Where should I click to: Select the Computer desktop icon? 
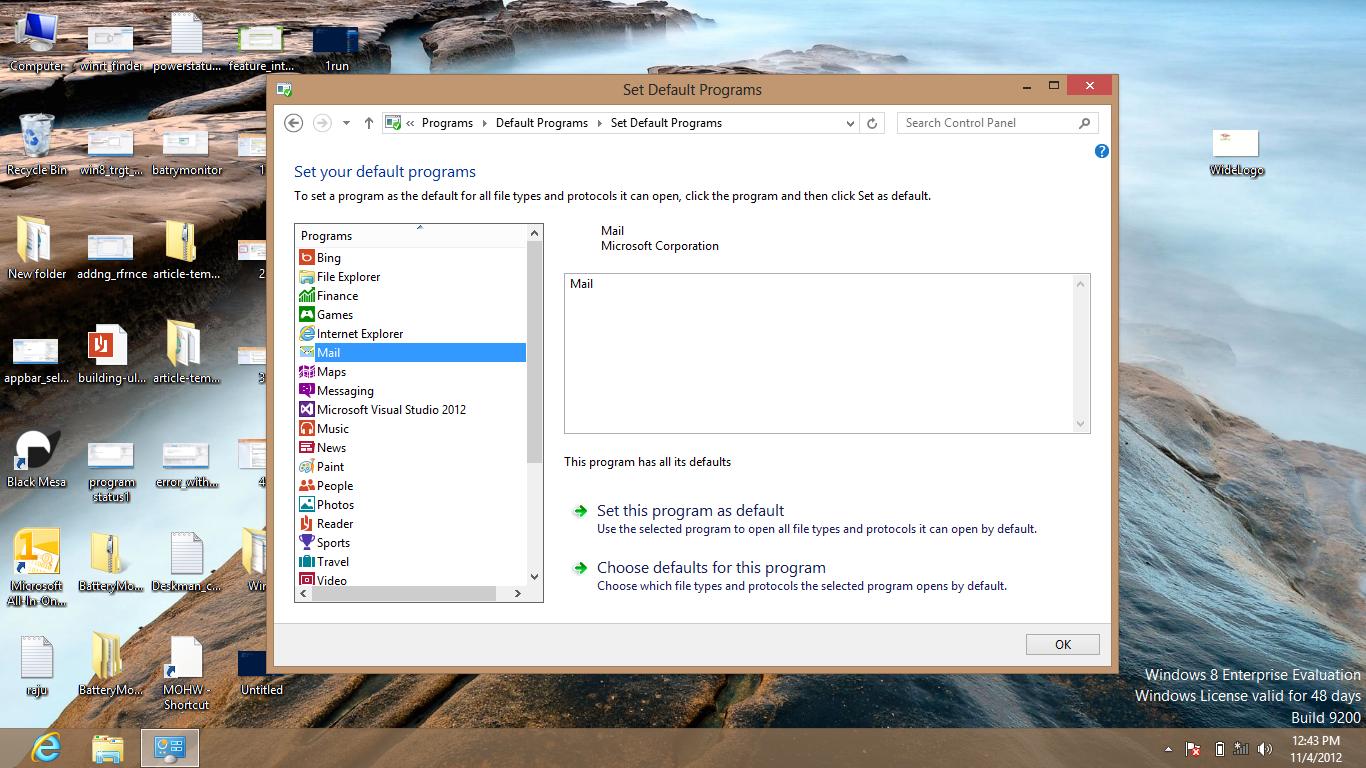(37, 43)
